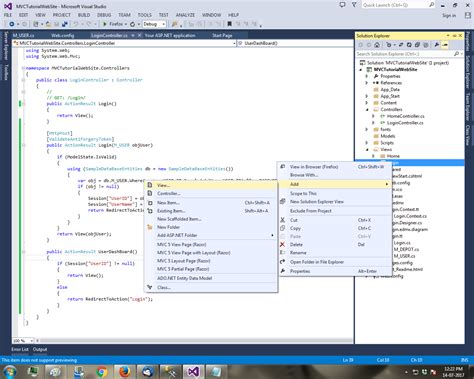This screenshot has height=379, width=474.
Task: Open the Server Explorer side tab
Action: point(5,46)
